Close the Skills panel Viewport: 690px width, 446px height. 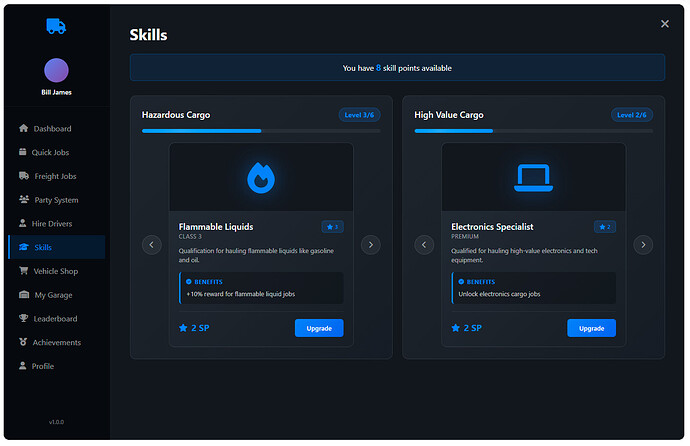point(665,24)
